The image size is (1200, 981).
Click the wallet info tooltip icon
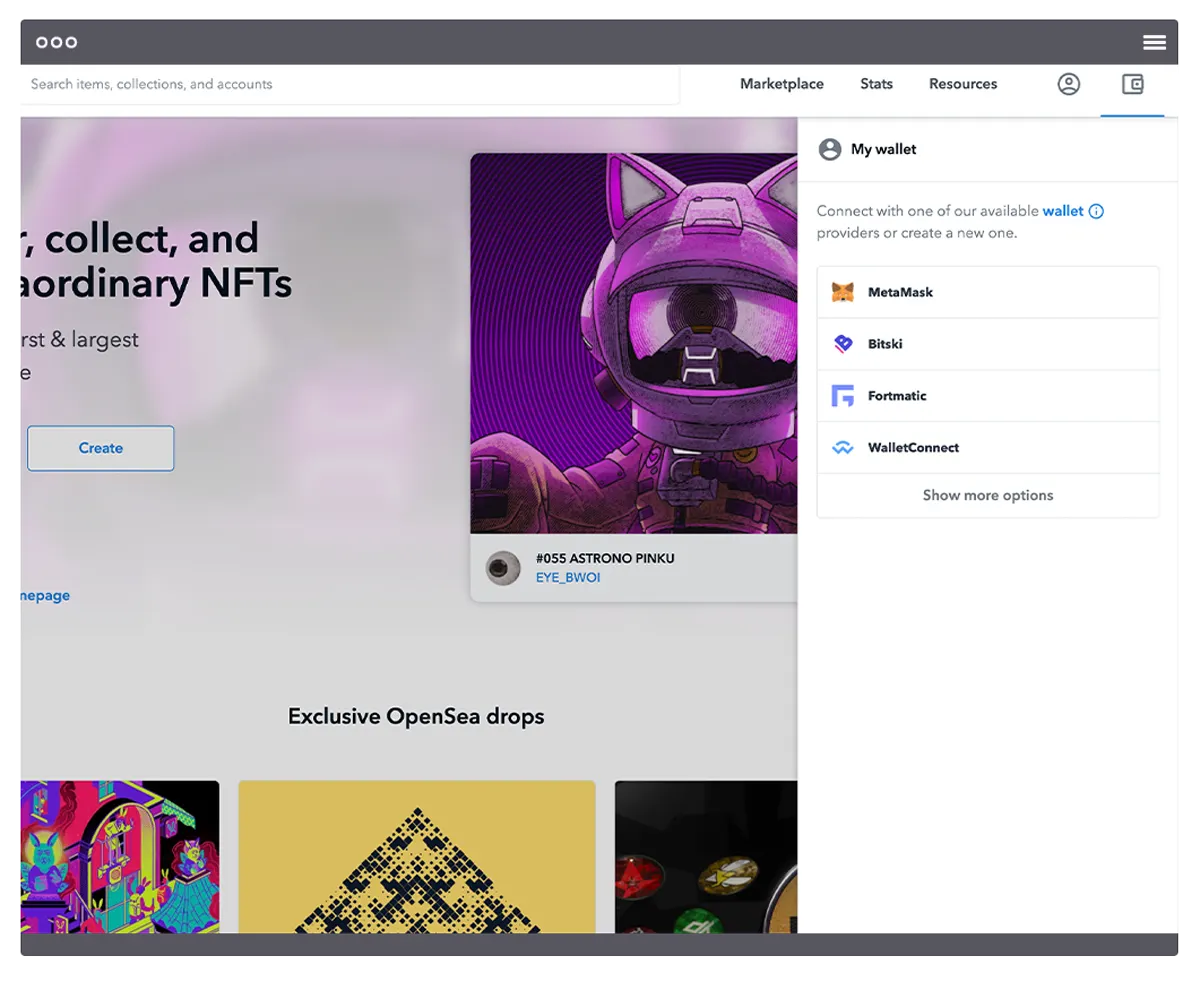(x=1096, y=211)
